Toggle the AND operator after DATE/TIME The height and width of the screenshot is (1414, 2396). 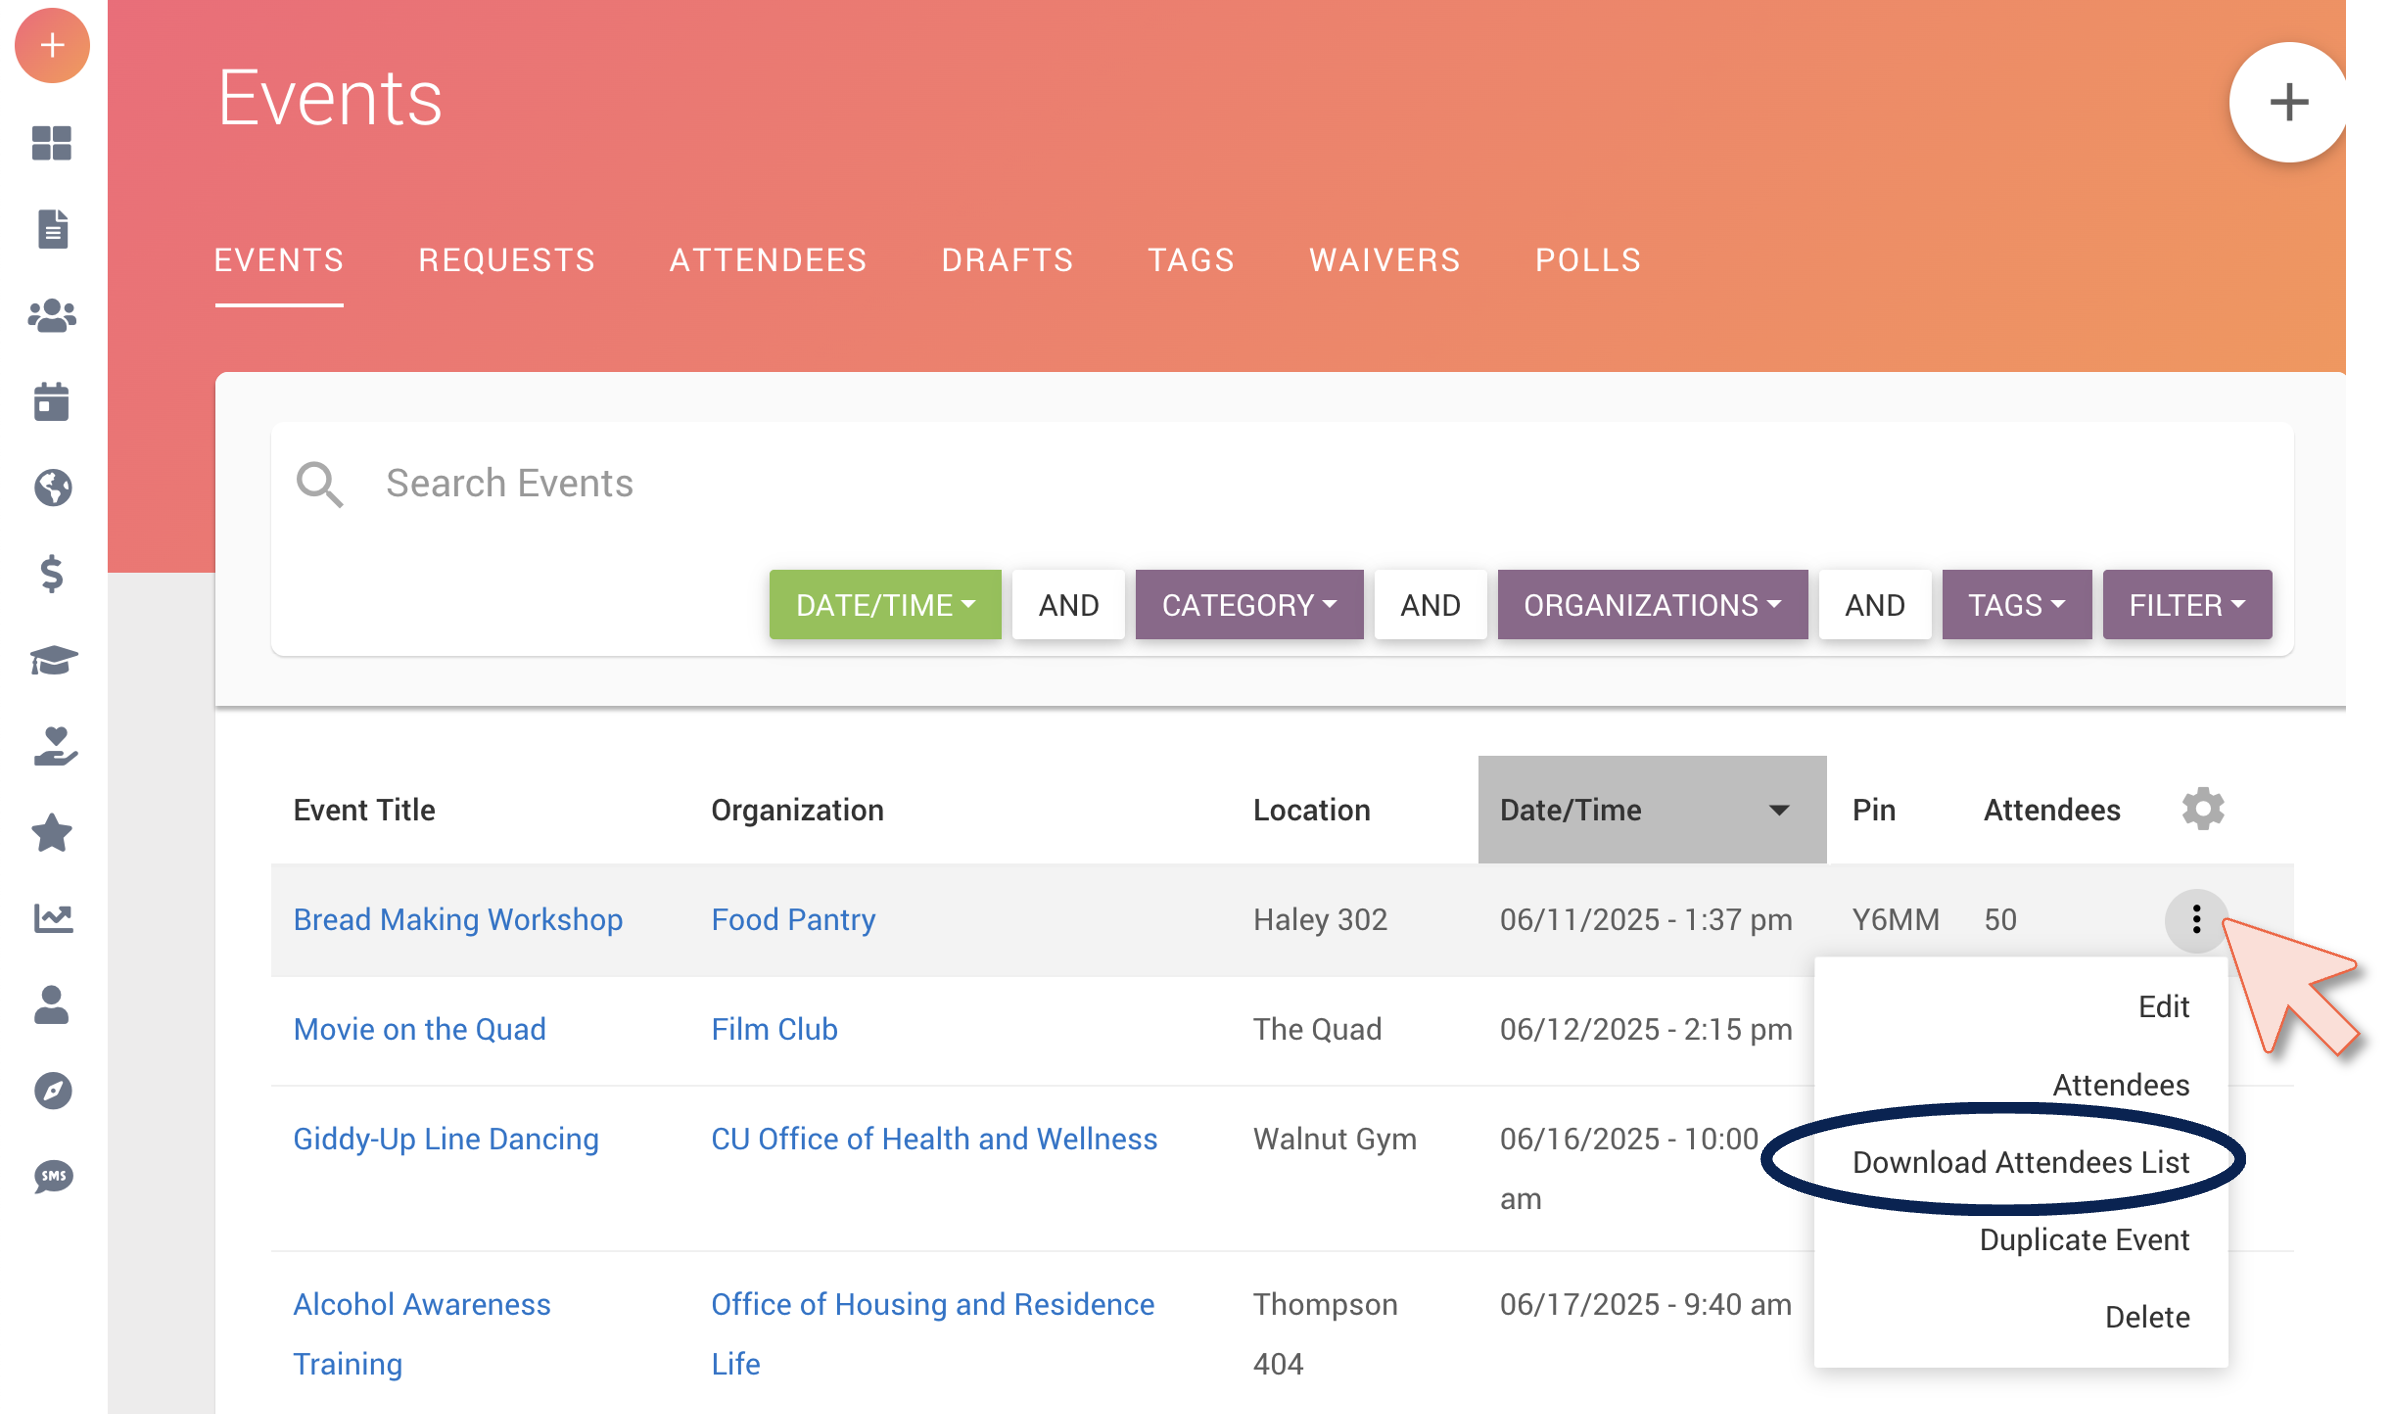1068,605
